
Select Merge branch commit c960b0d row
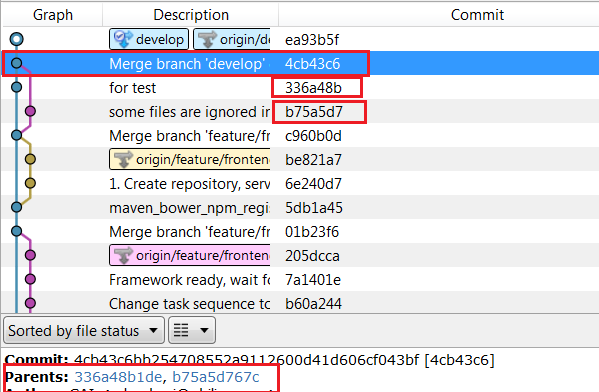pyautogui.click(x=300, y=136)
